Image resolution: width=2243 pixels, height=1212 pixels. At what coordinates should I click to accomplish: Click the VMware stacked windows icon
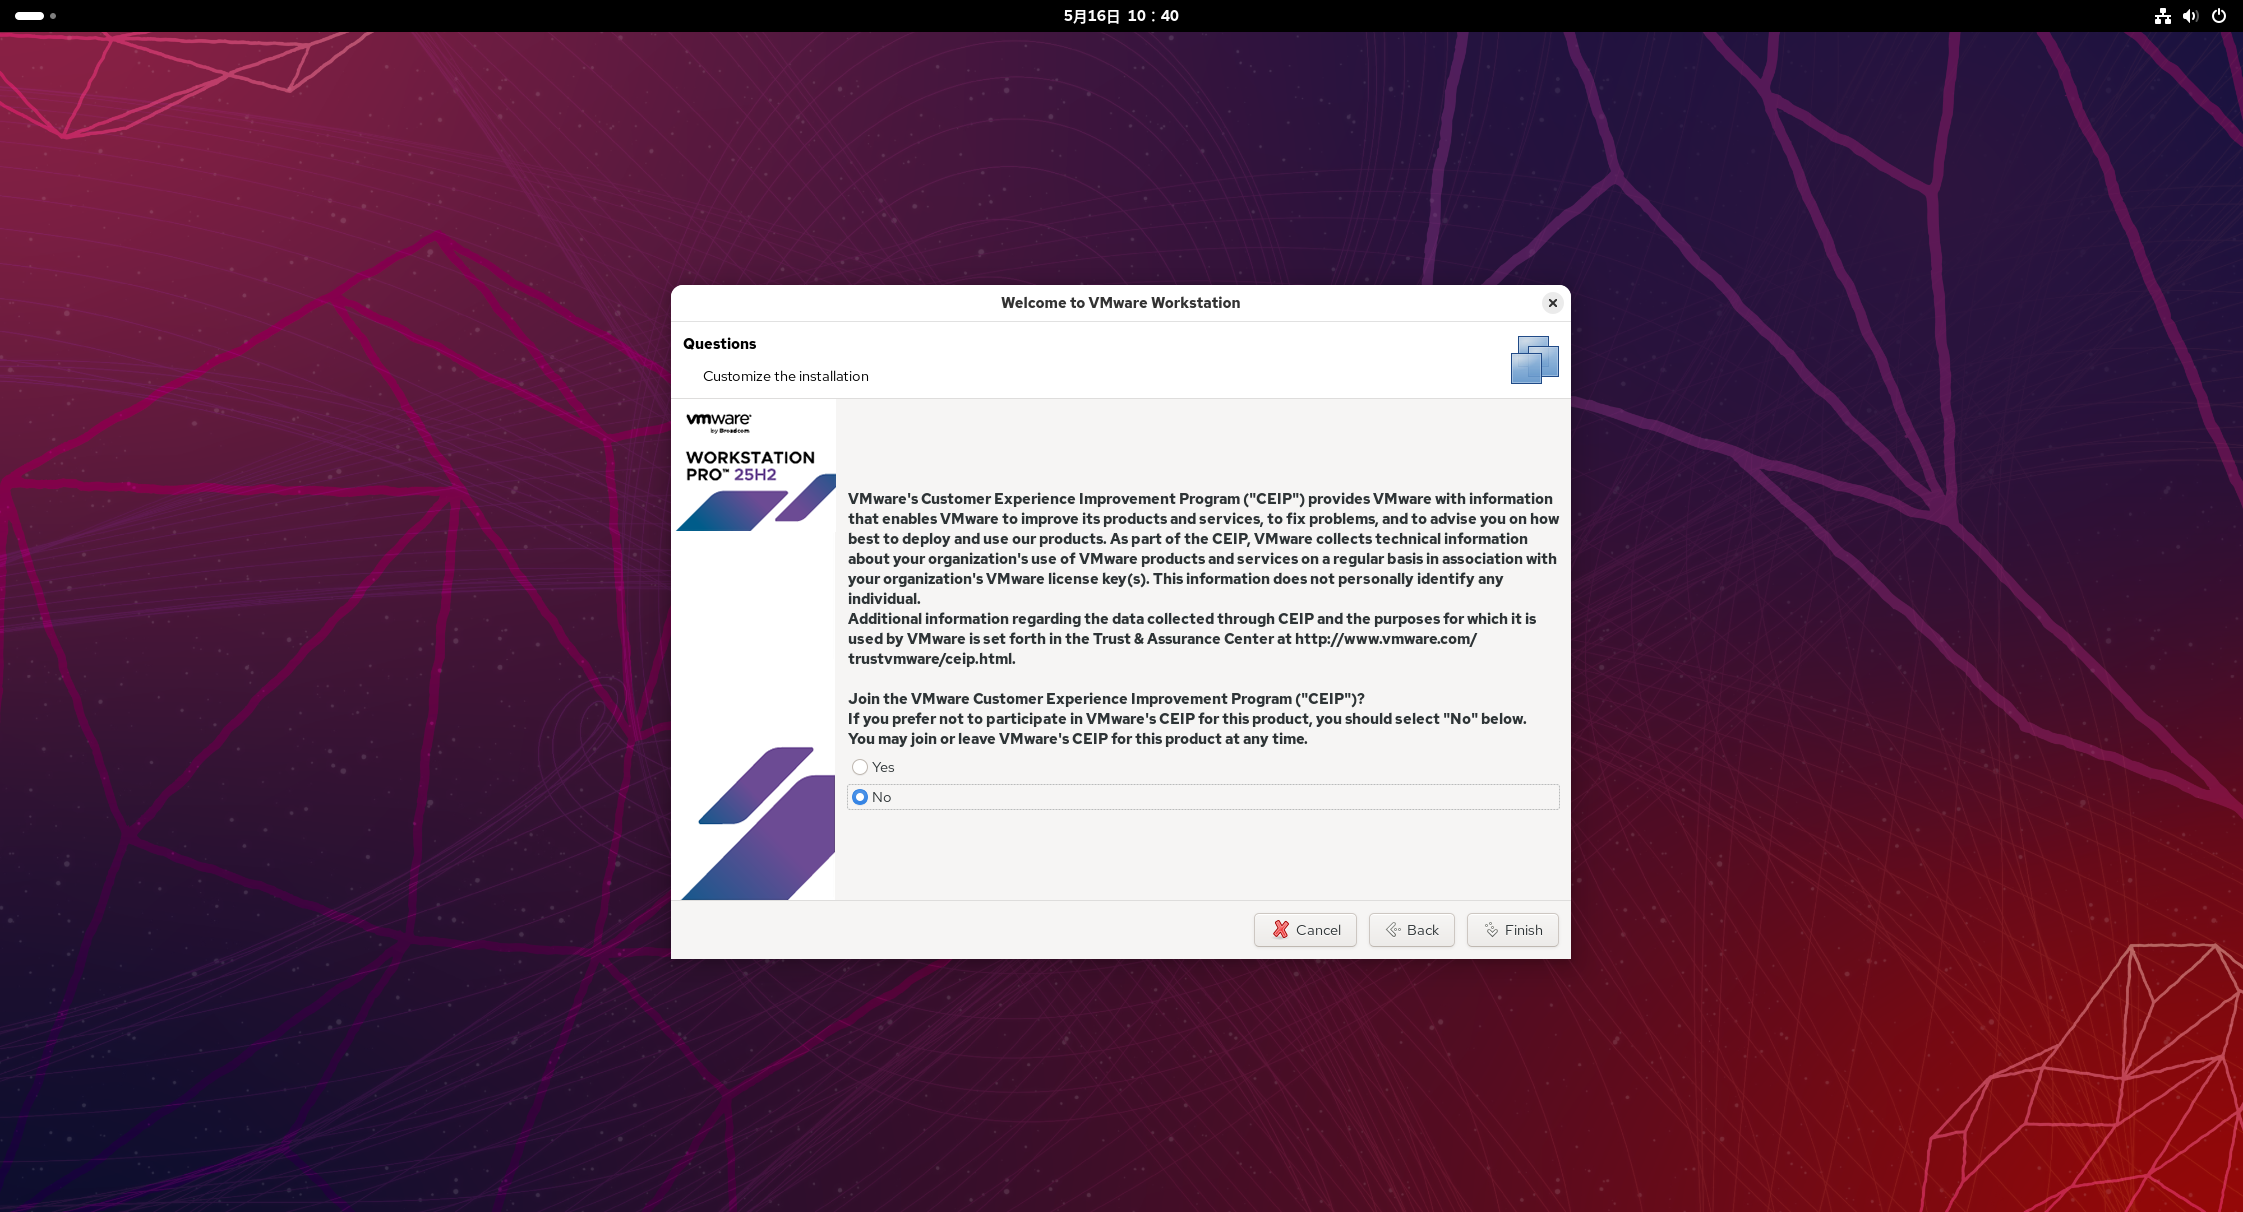[x=1535, y=360]
